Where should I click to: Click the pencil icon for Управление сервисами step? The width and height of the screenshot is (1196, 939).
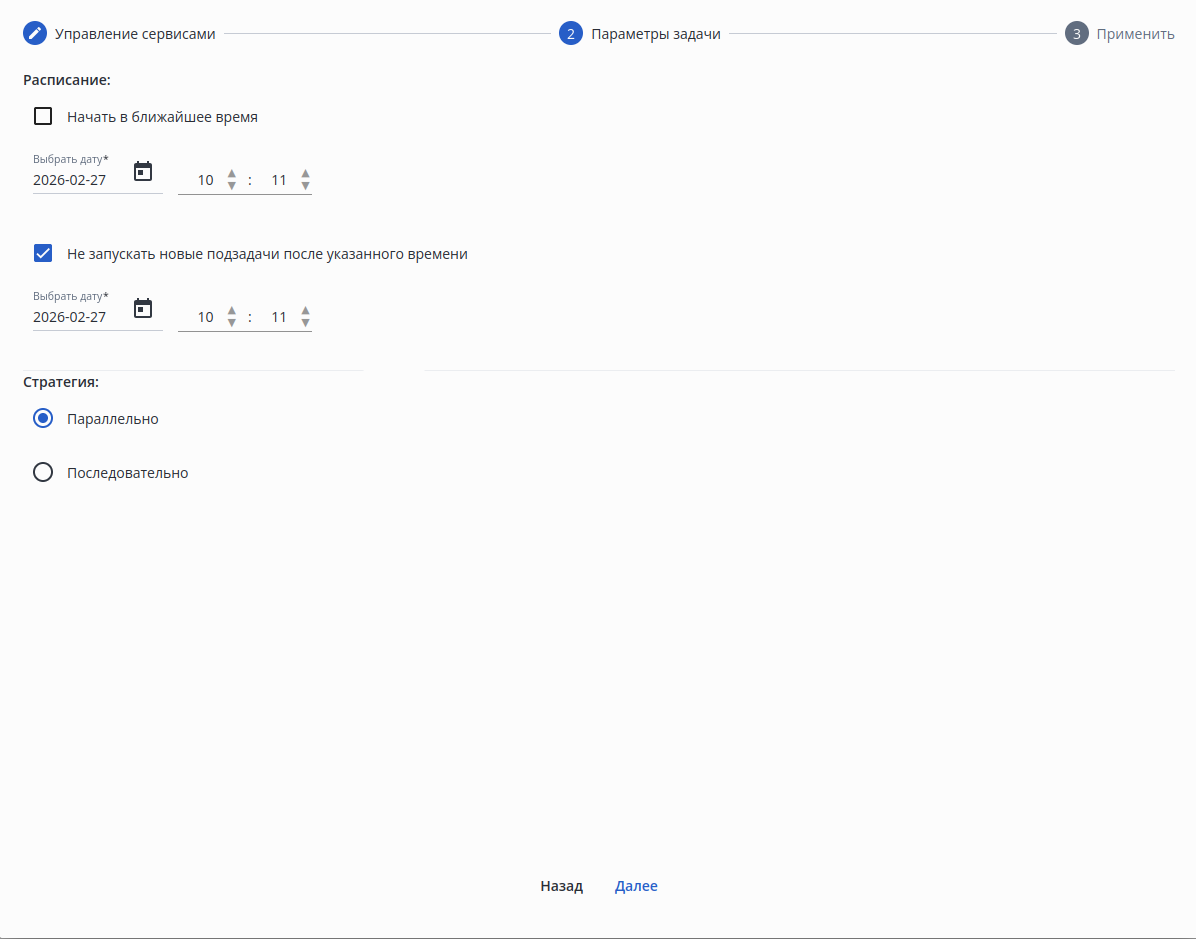[x=34, y=34]
